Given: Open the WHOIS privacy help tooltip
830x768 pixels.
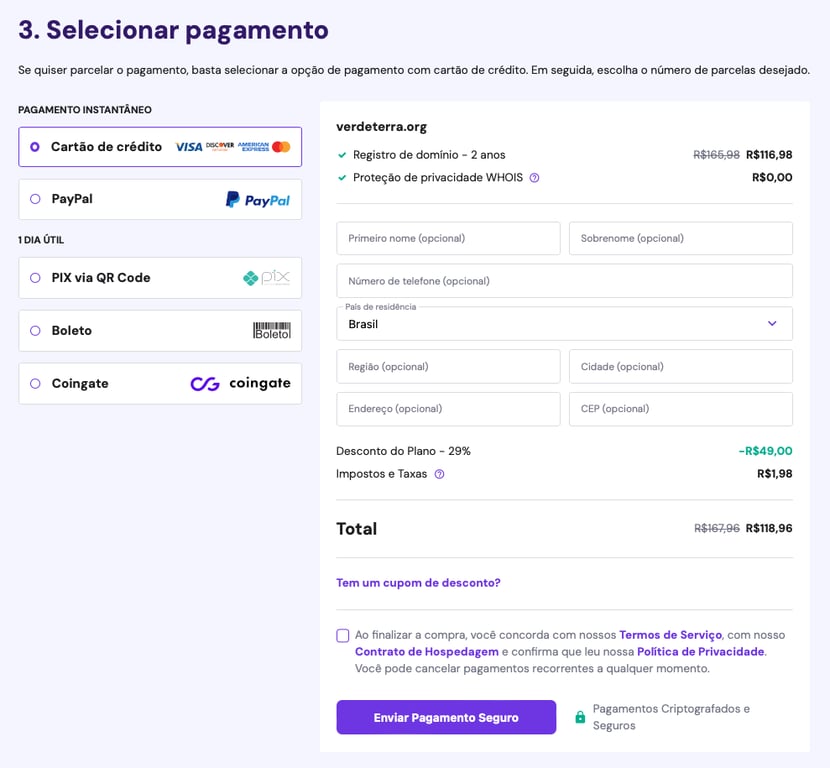Looking at the screenshot, I should pyautogui.click(x=537, y=177).
